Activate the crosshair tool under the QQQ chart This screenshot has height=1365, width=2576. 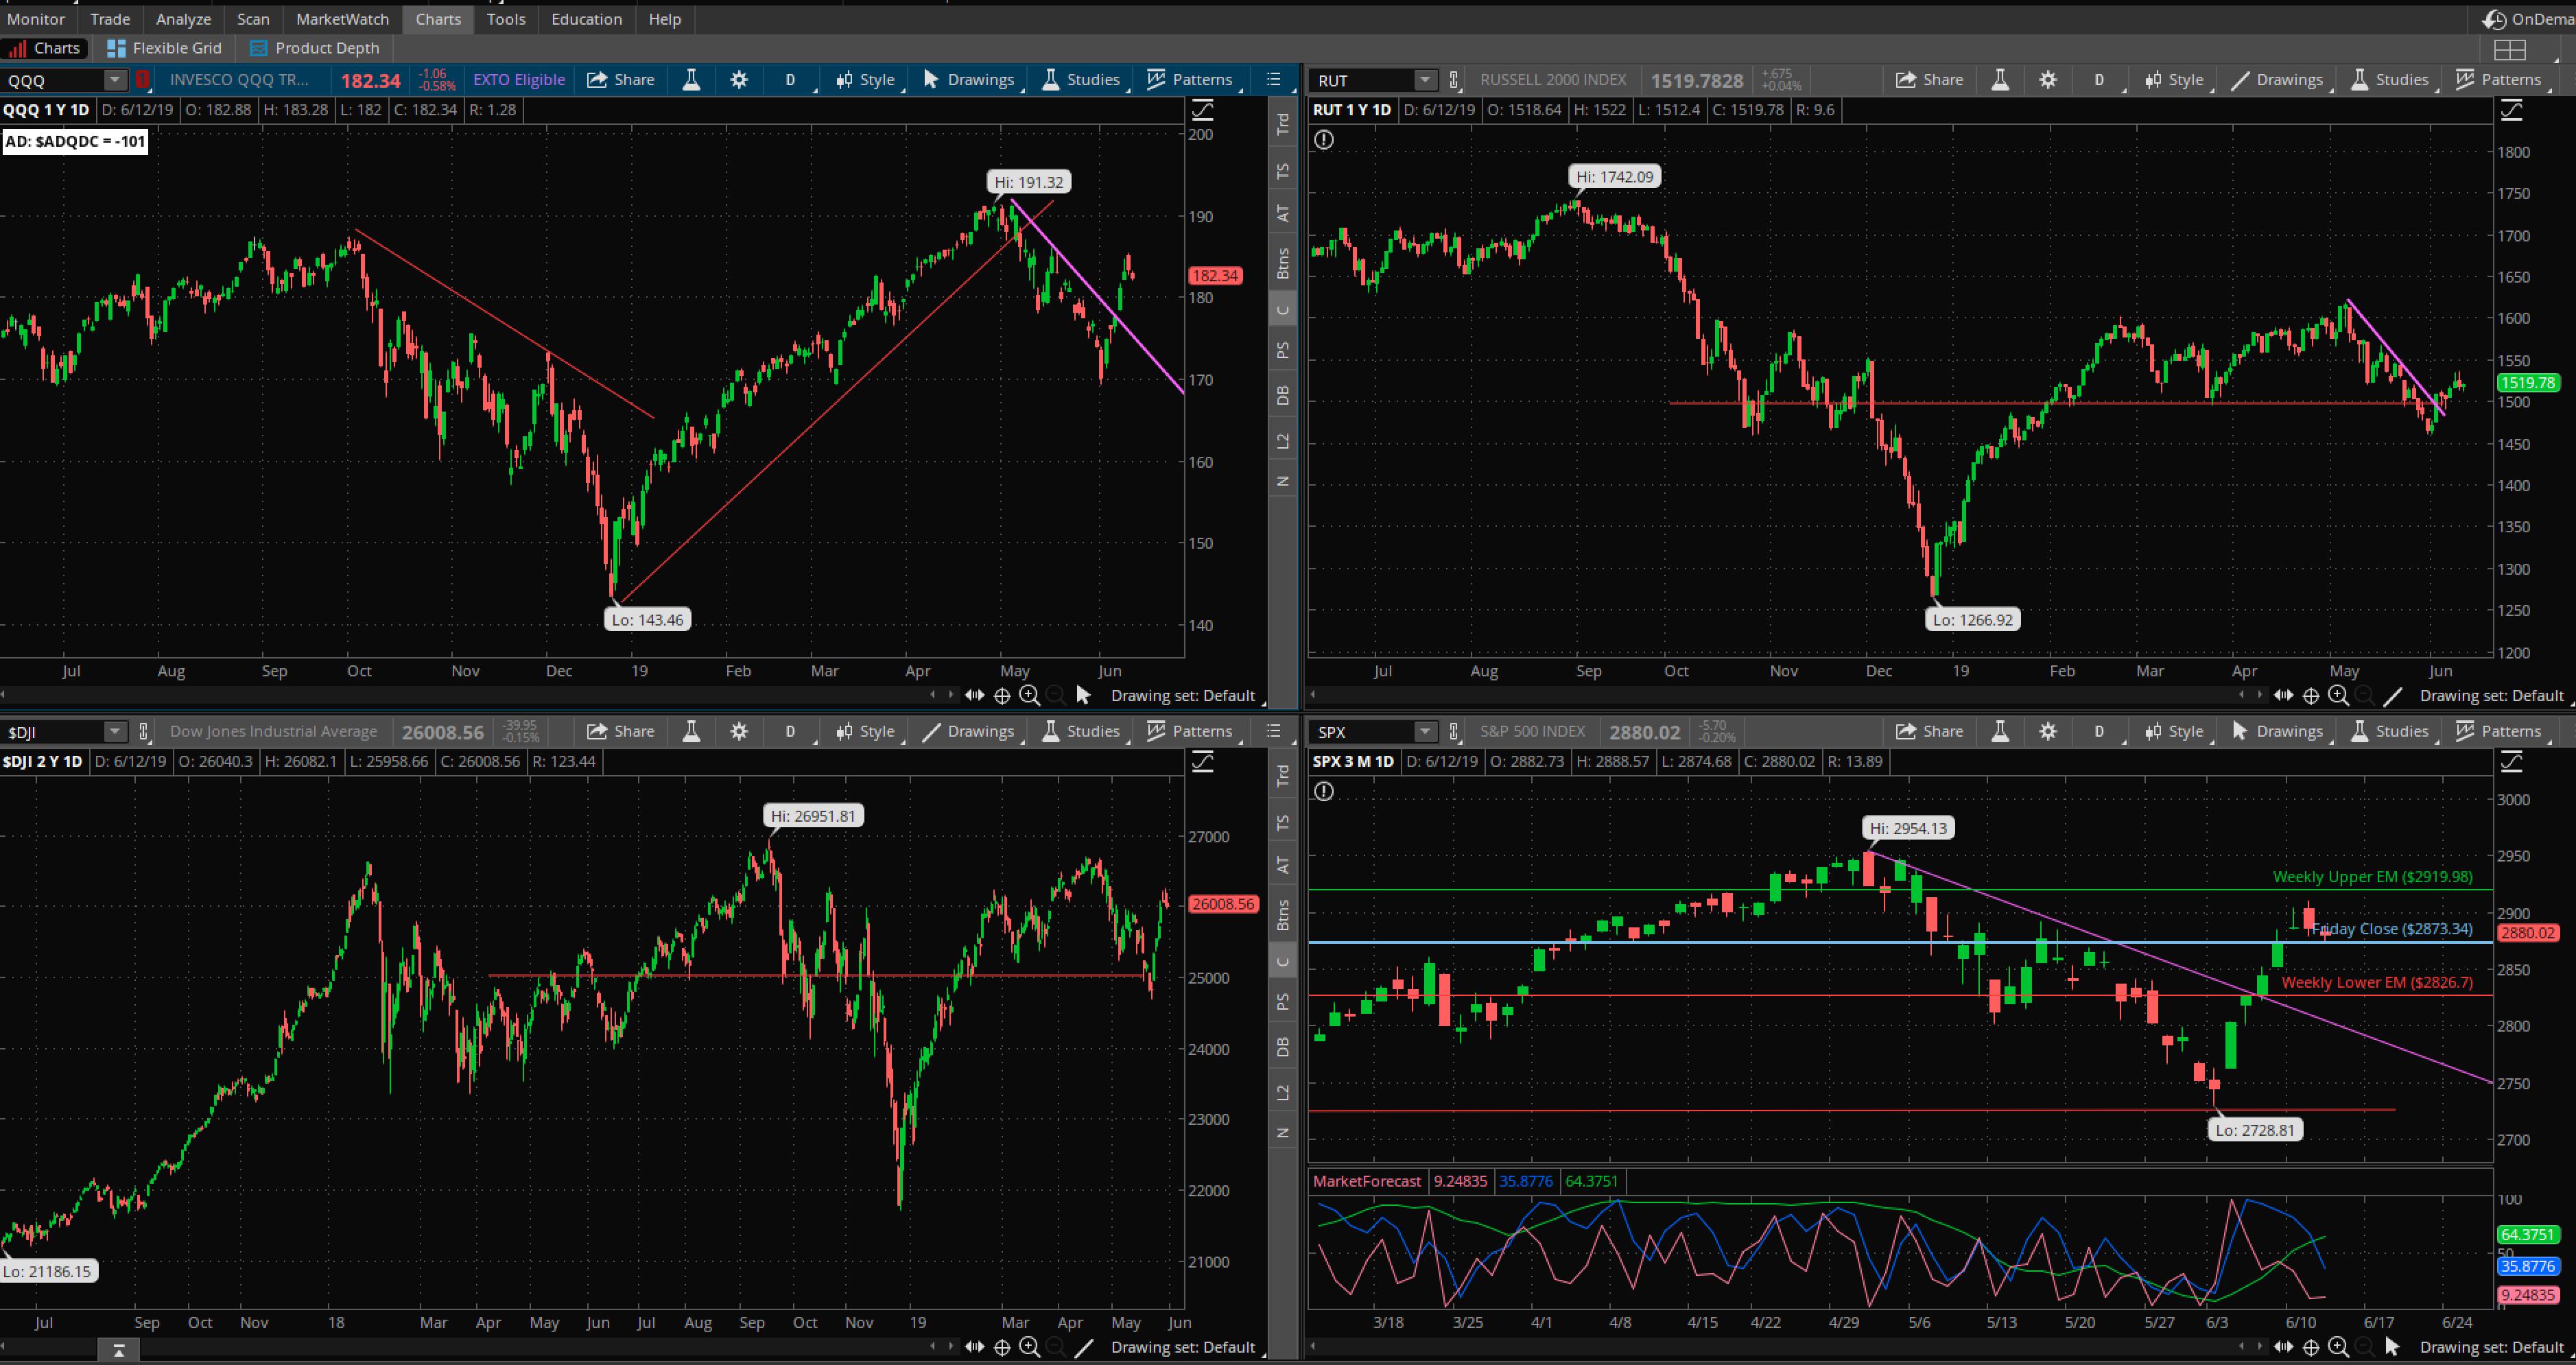click(x=1002, y=695)
